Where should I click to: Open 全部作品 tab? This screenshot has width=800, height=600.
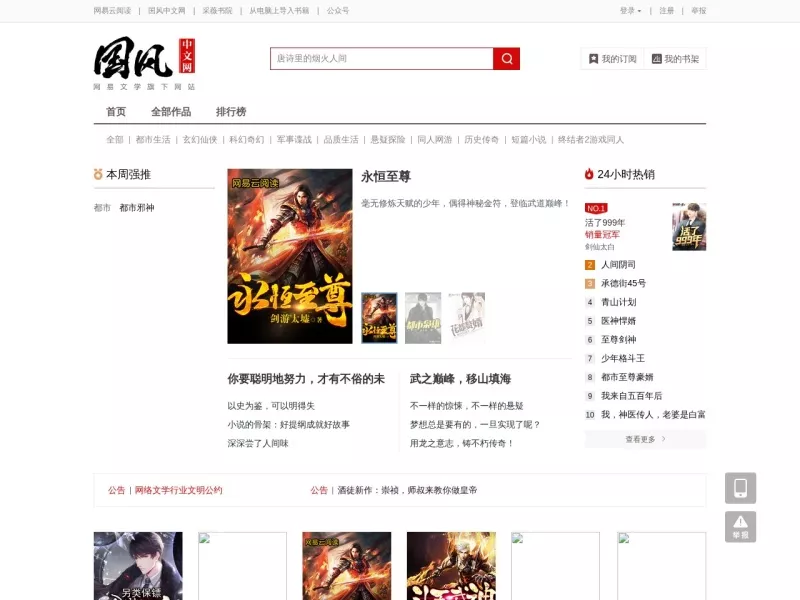171,112
